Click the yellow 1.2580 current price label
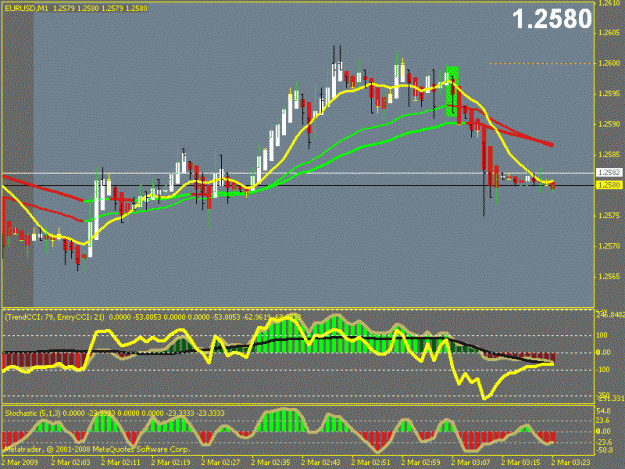Screen dimensions: 625x469 609,185
